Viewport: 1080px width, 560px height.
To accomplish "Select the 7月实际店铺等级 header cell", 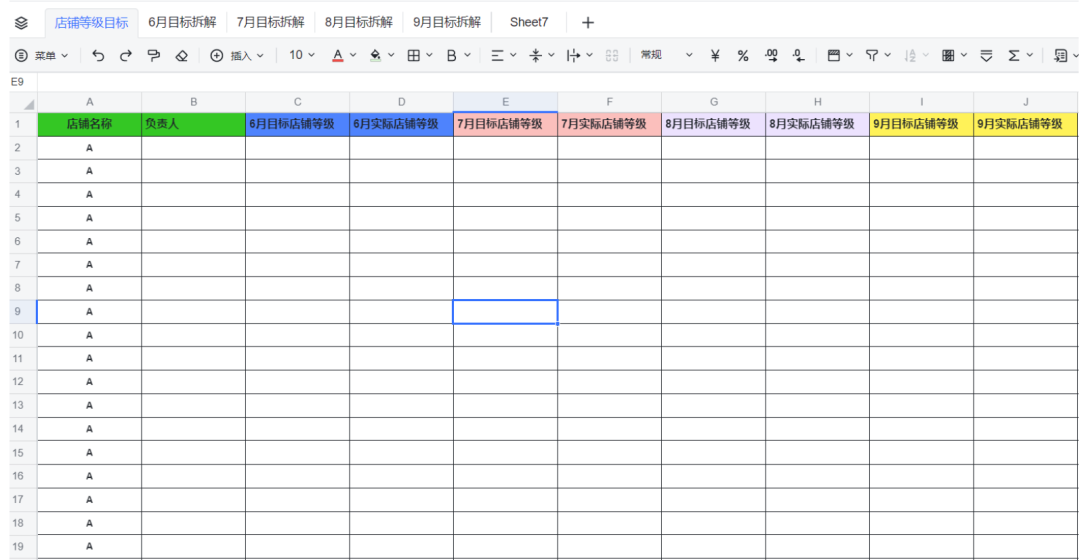I will point(610,124).
